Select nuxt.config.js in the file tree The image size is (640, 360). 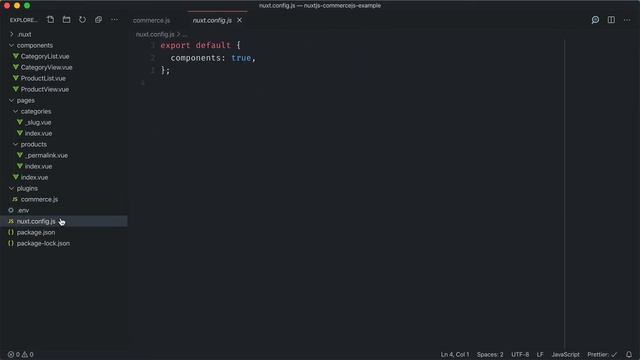point(64,221)
